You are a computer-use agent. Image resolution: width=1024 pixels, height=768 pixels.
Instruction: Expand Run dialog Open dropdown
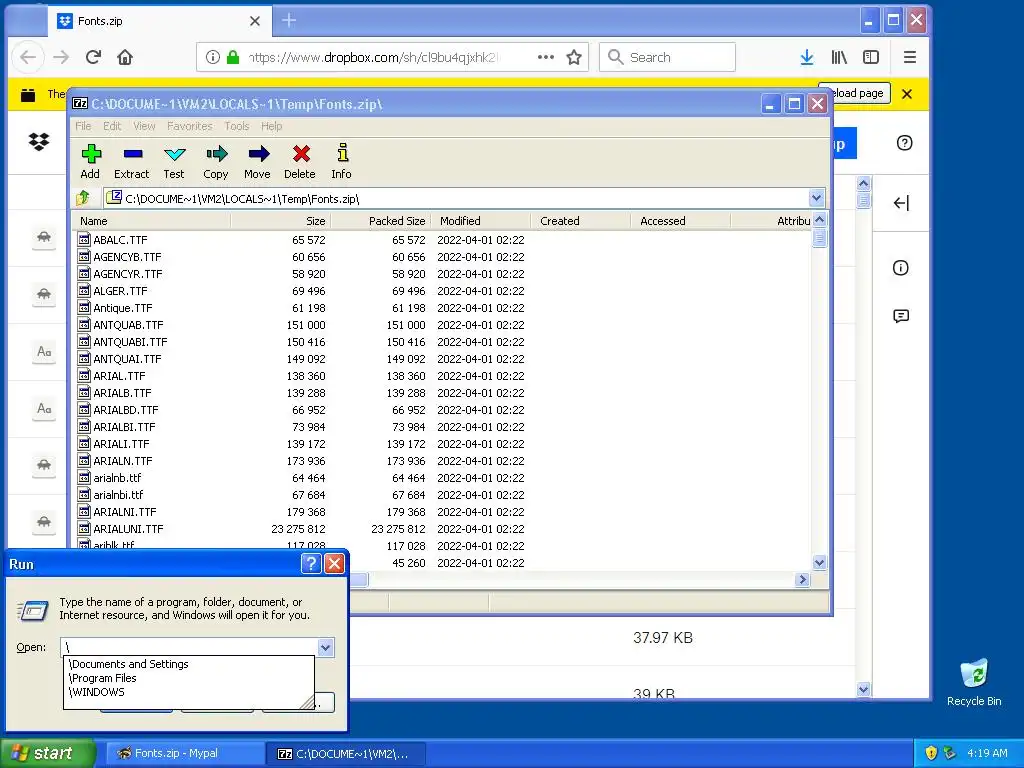(x=326, y=647)
